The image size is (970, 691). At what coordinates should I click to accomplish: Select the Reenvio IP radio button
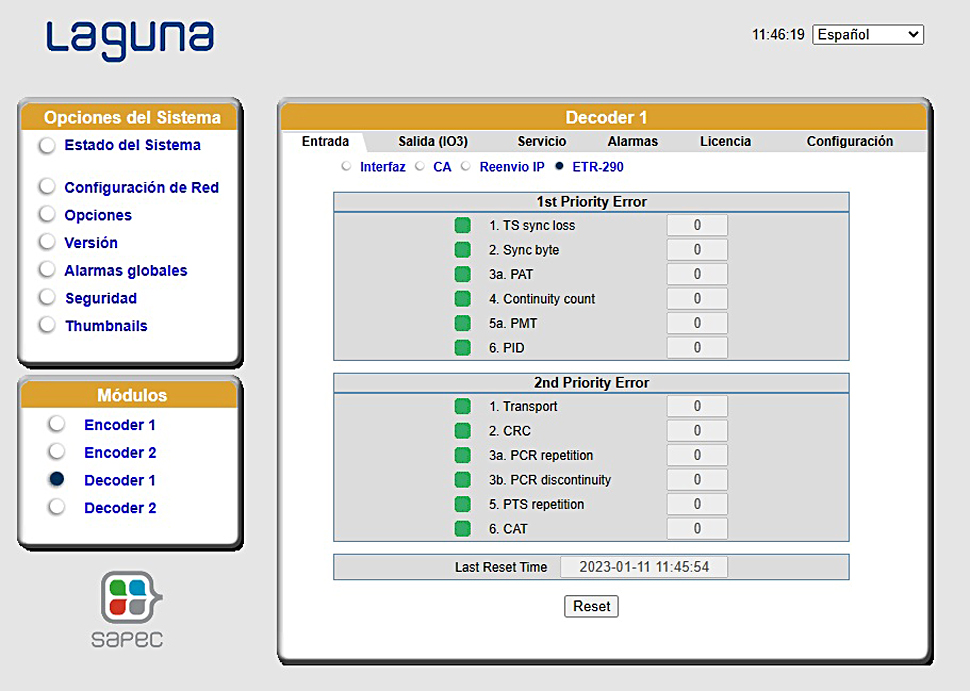pos(466,166)
